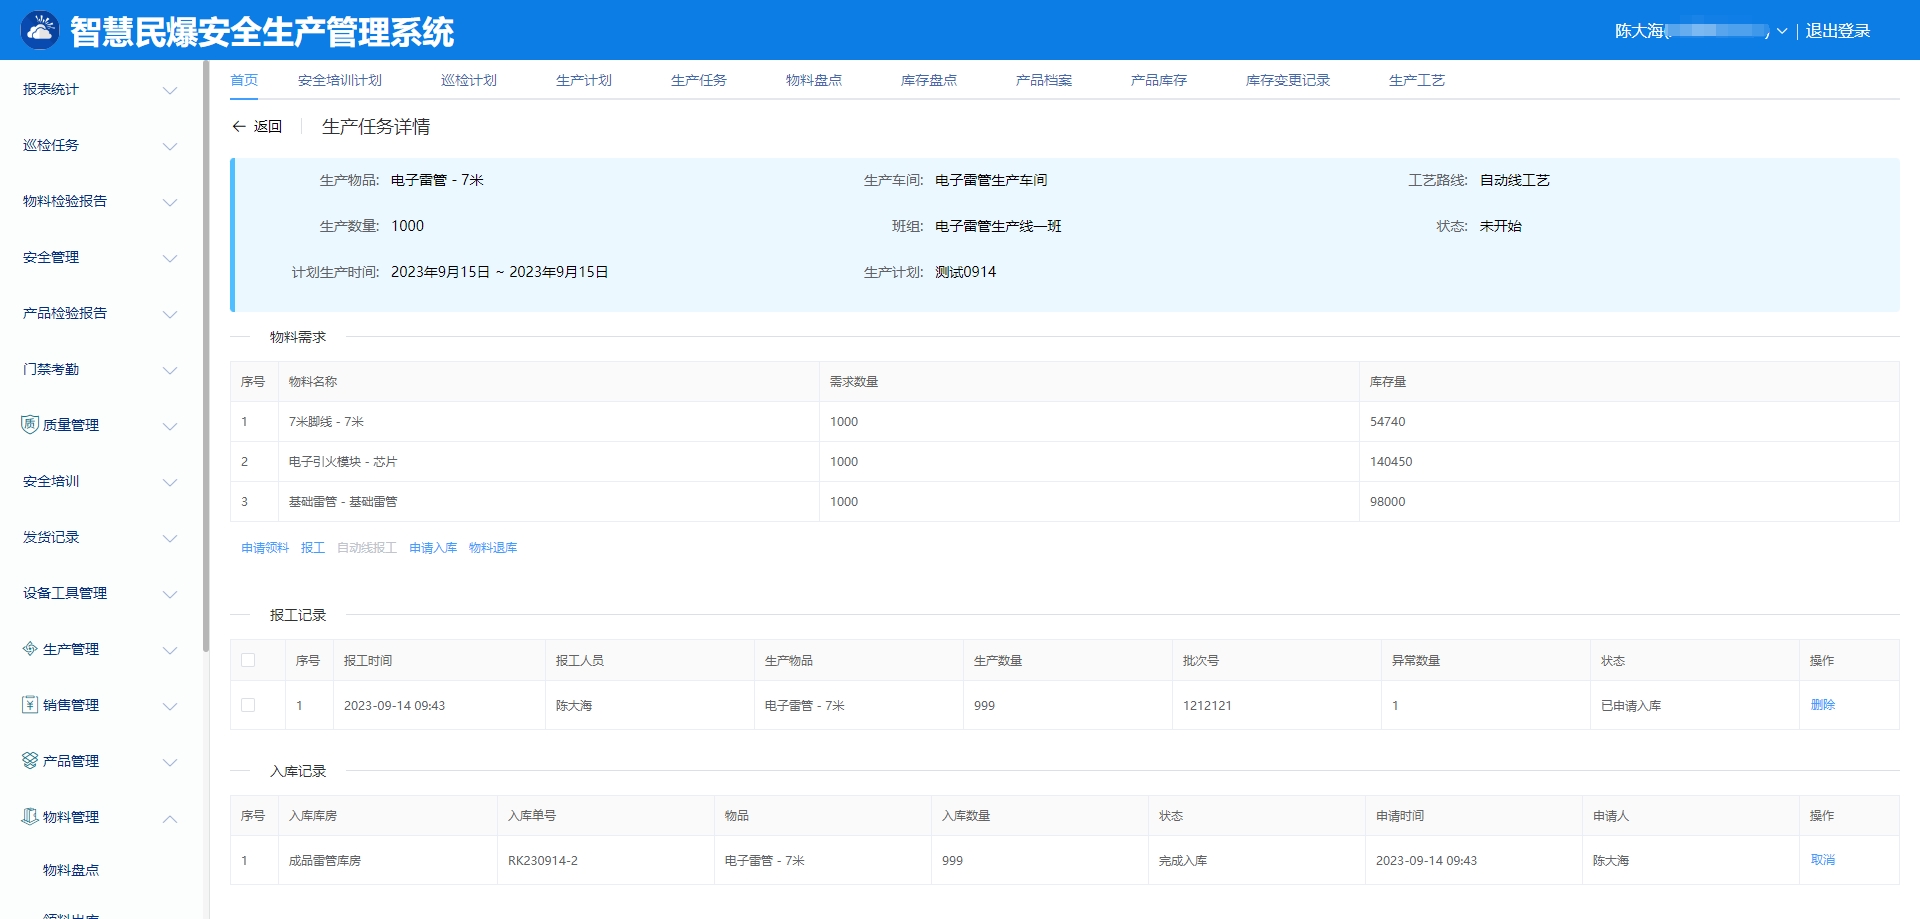
Task: Tick the select-all checkbox in 报工记录 header
Action: pyautogui.click(x=248, y=660)
